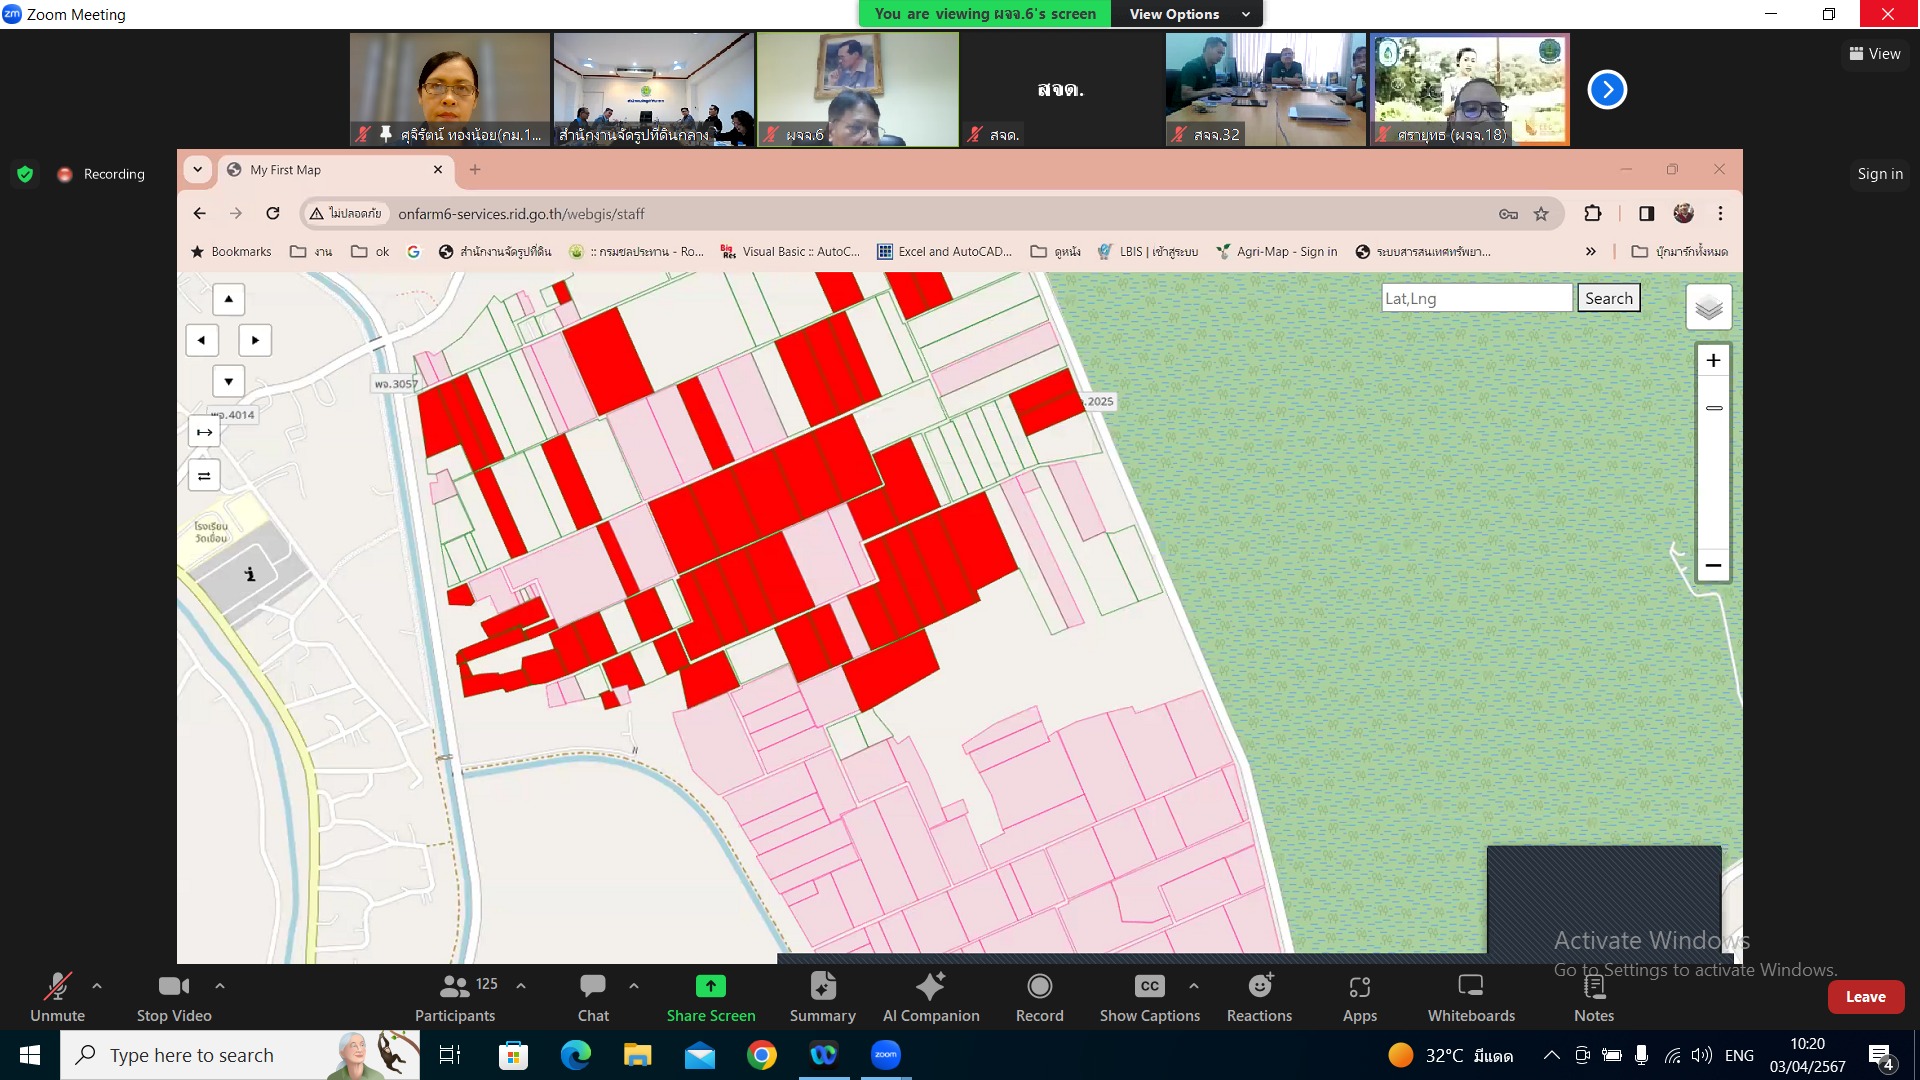Image resolution: width=1920 pixels, height=1080 pixels.
Task: Move the map zoom slider handle
Action: click(x=1714, y=408)
